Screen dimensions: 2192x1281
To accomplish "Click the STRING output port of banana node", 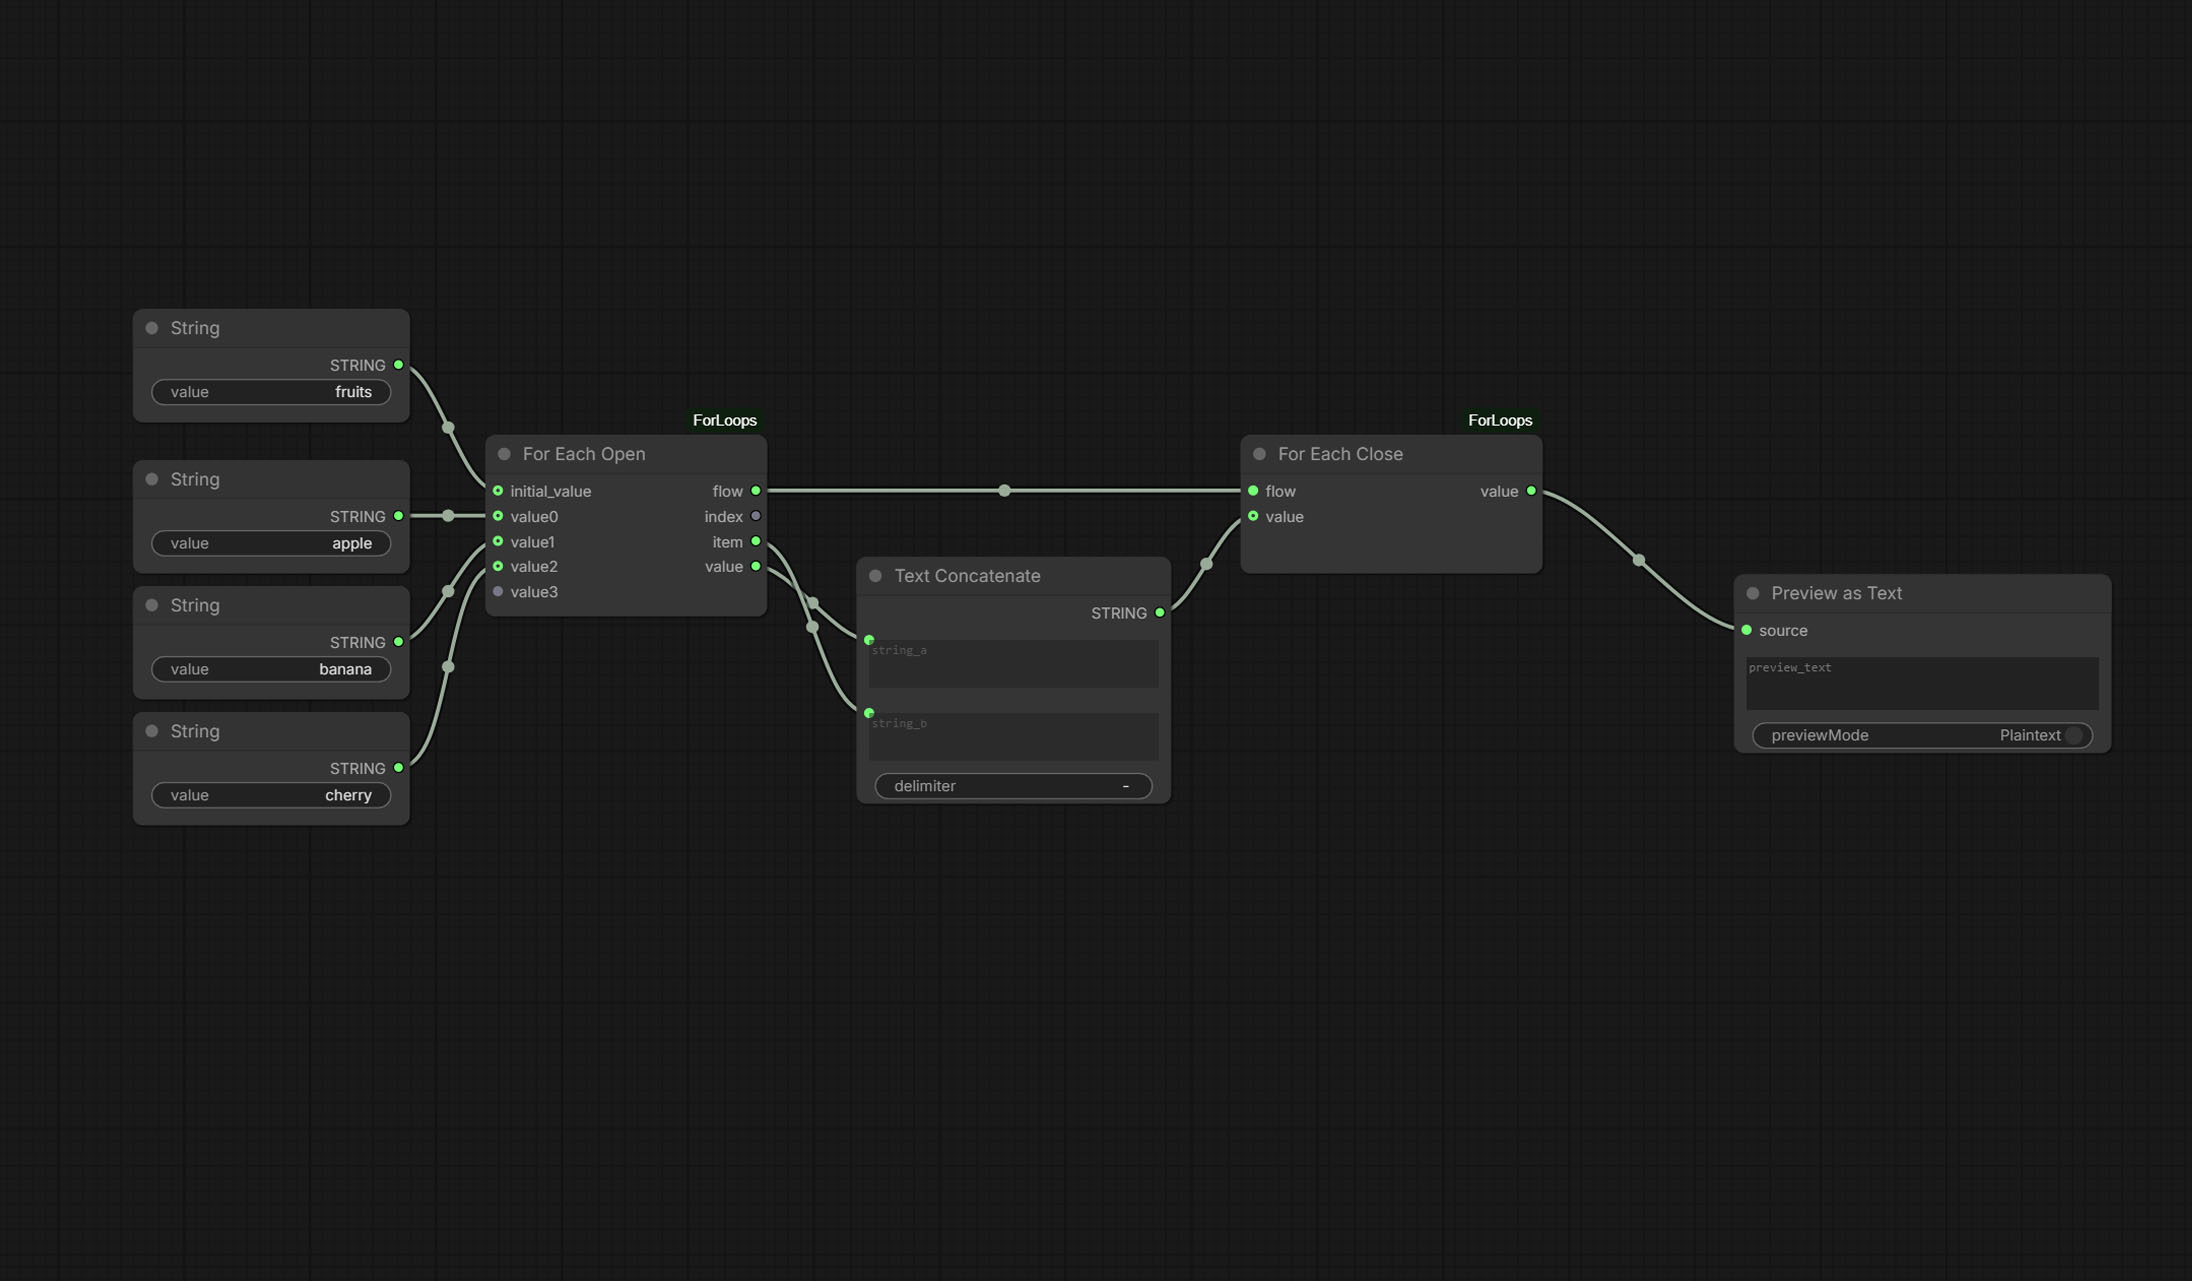I will pyautogui.click(x=399, y=642).
